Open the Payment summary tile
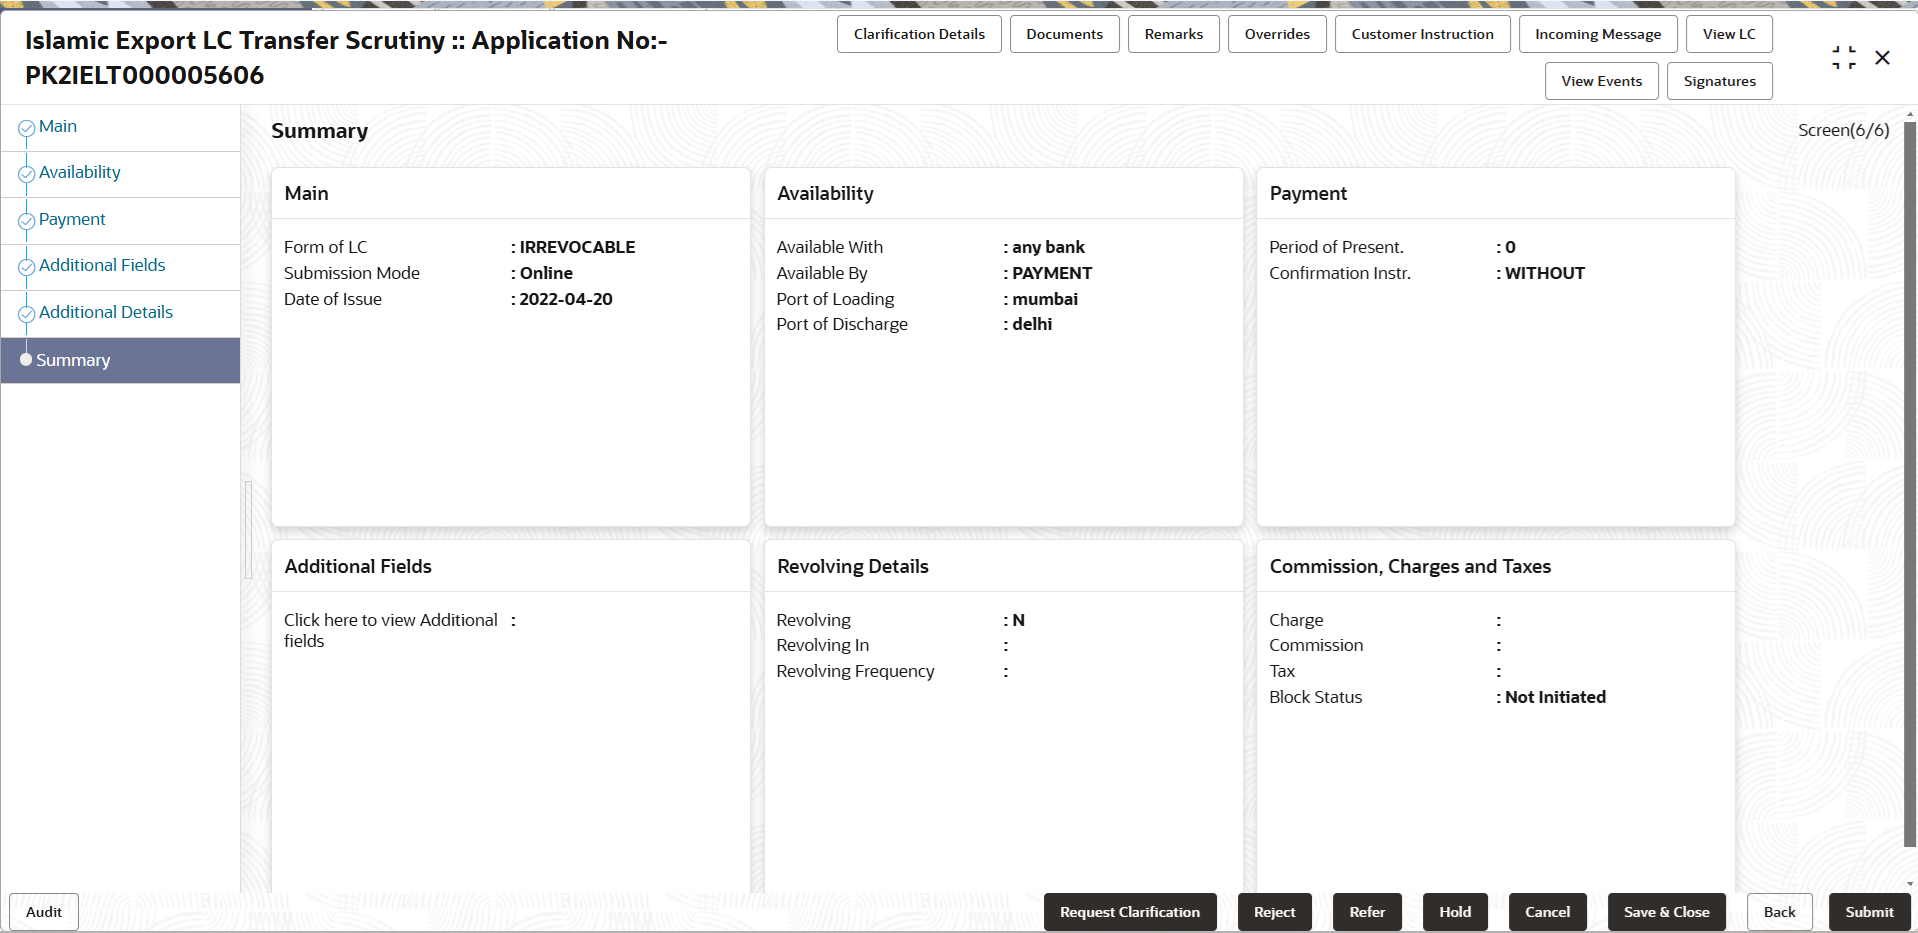The height and width of the screenshot is (933, 1918). pyautogui.click(x=1496, y=347)
